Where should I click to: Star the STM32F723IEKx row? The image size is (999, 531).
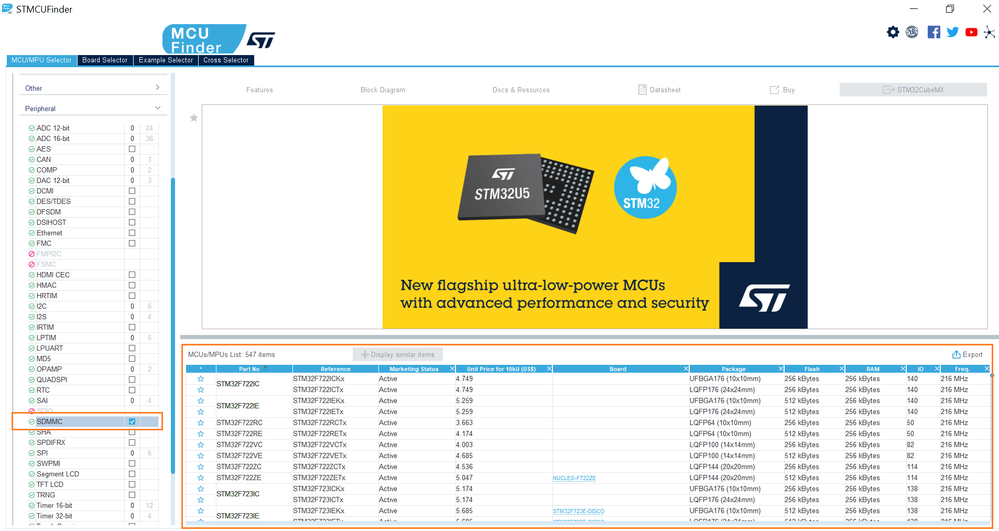tap(201, 511)
